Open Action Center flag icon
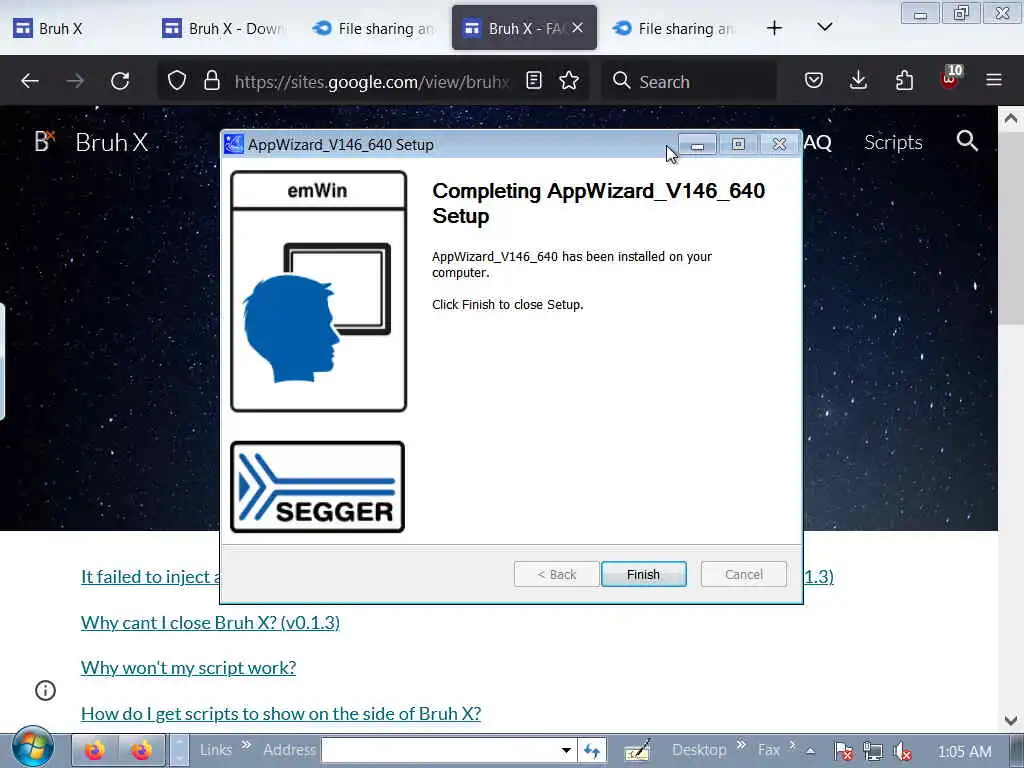Screen dimensions: 1024x768 point(842,751)
